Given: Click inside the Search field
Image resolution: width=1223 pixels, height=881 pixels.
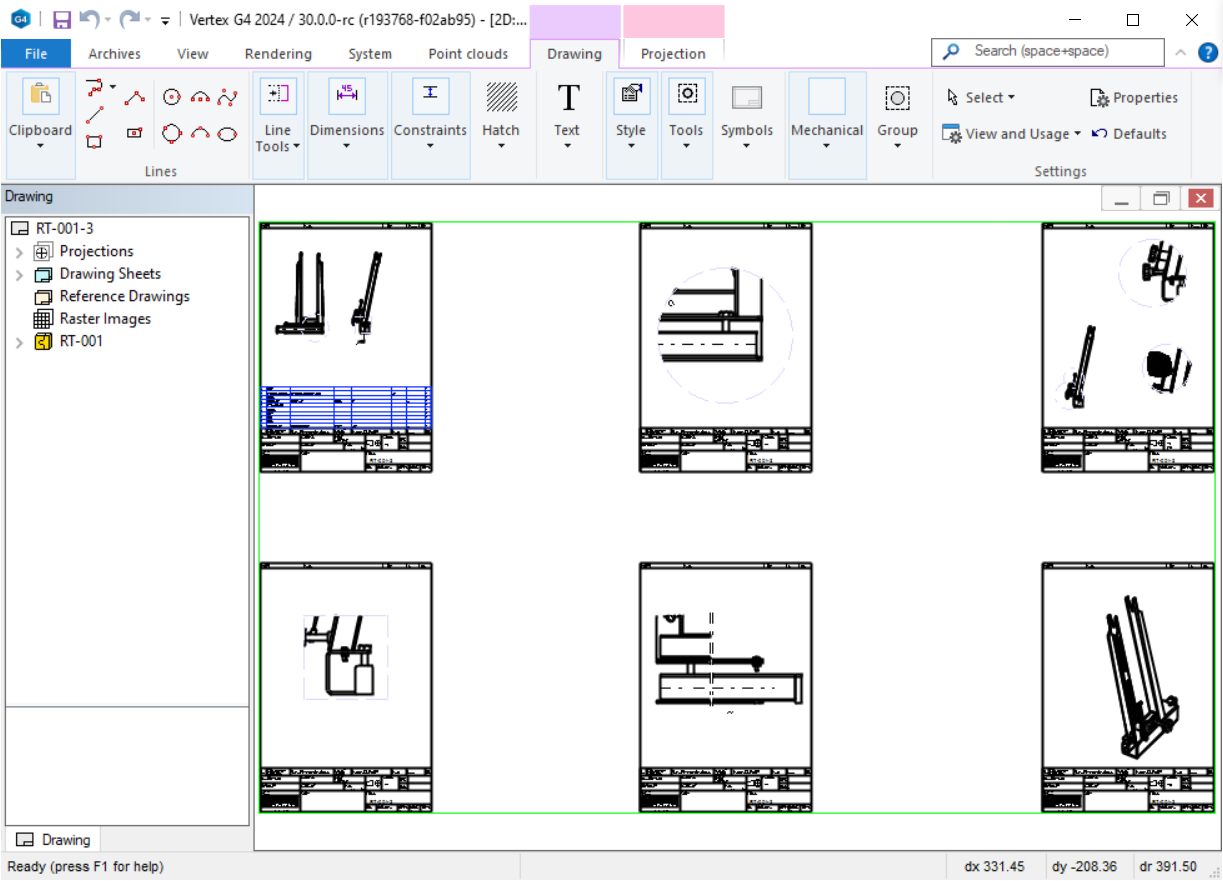Looking at the screenshot, I should [1047, 51].
